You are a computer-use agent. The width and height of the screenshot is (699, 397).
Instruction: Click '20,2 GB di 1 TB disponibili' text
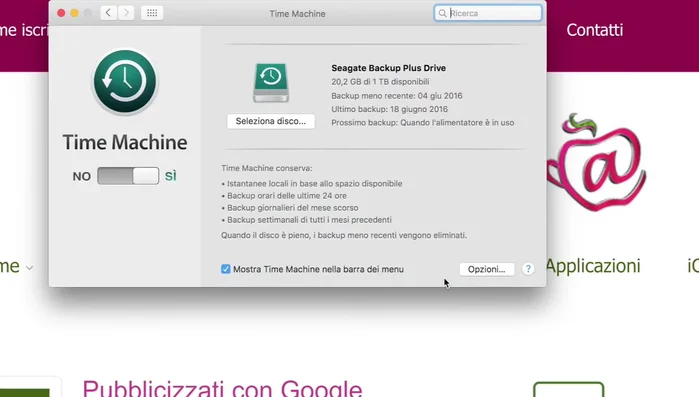coord(380,82)
